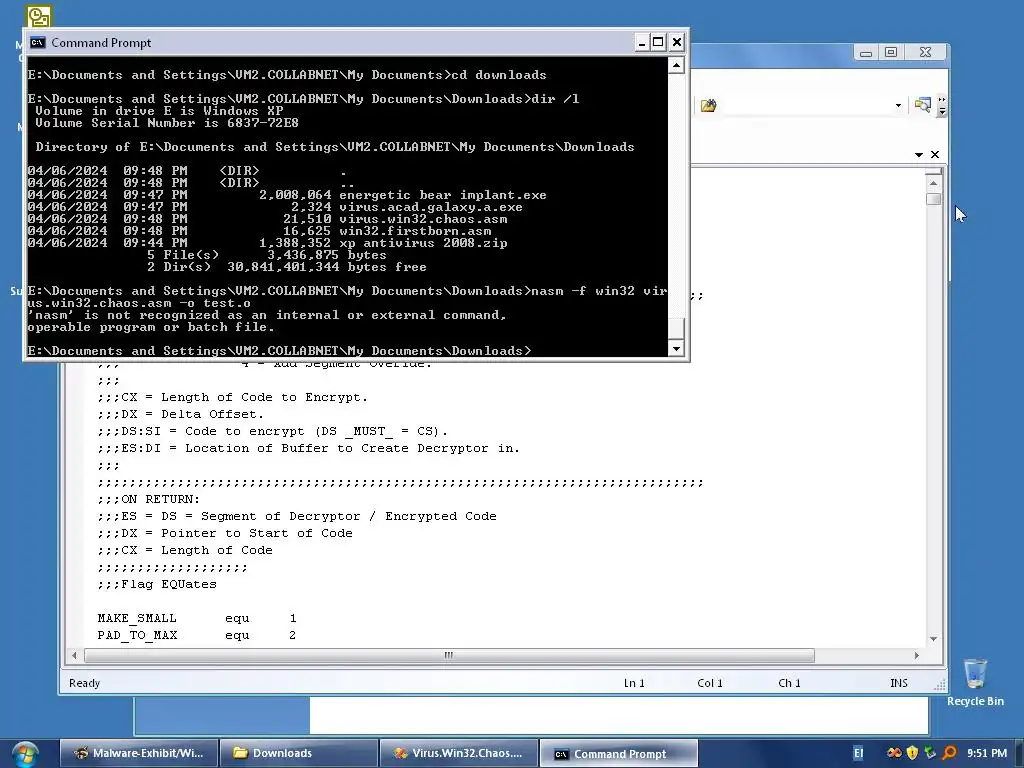Click the "'nasm' is not recognized" error line
Viewport: 1024px width, 768px height.
(266, 315)
